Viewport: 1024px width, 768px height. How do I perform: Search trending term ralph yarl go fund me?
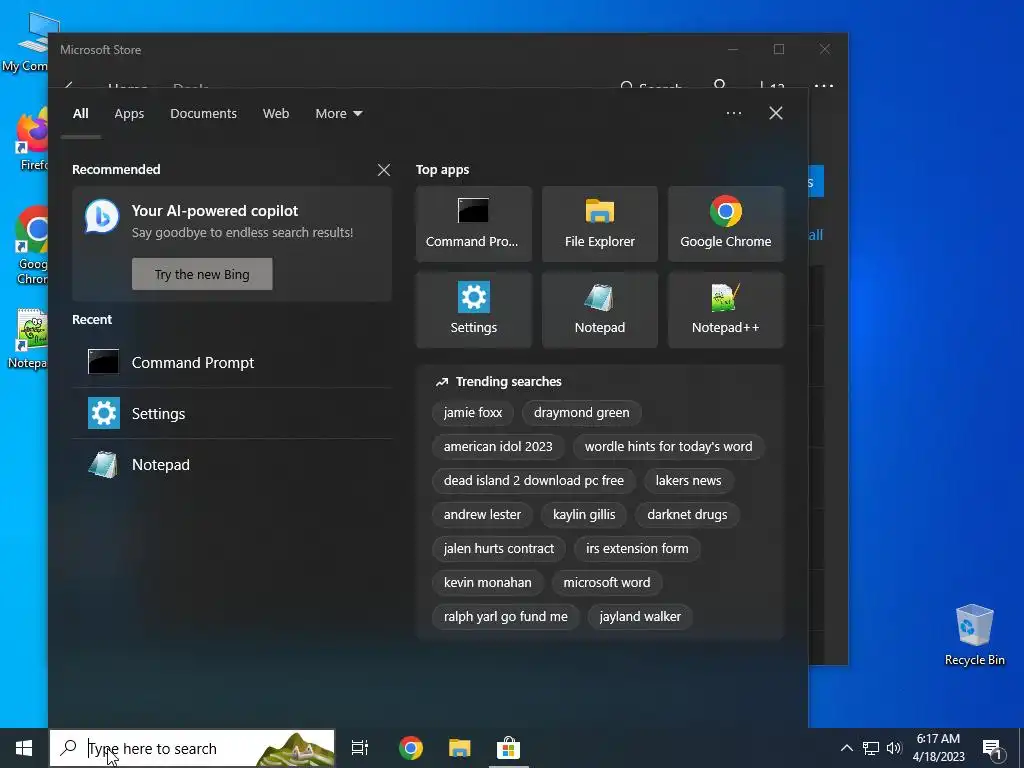click(505, 616)
